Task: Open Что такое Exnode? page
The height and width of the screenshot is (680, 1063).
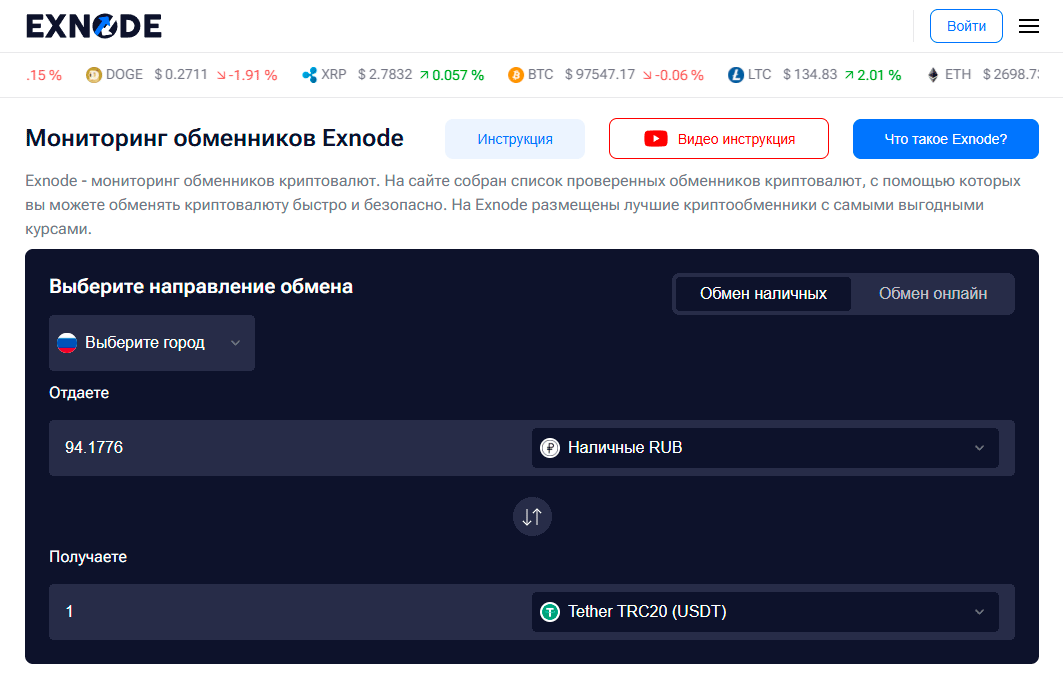Action: pyautogui.click(x=945, y=139)
